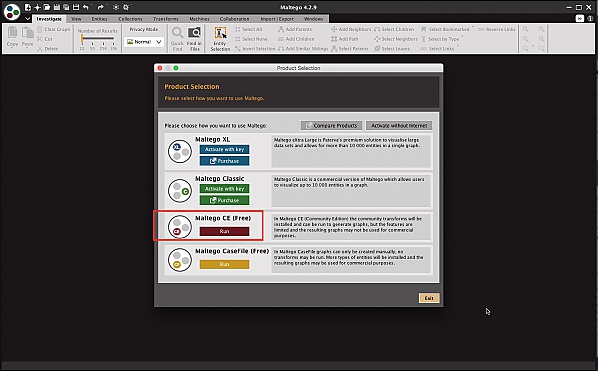Activate Entity Selection mode

[220, 39]
